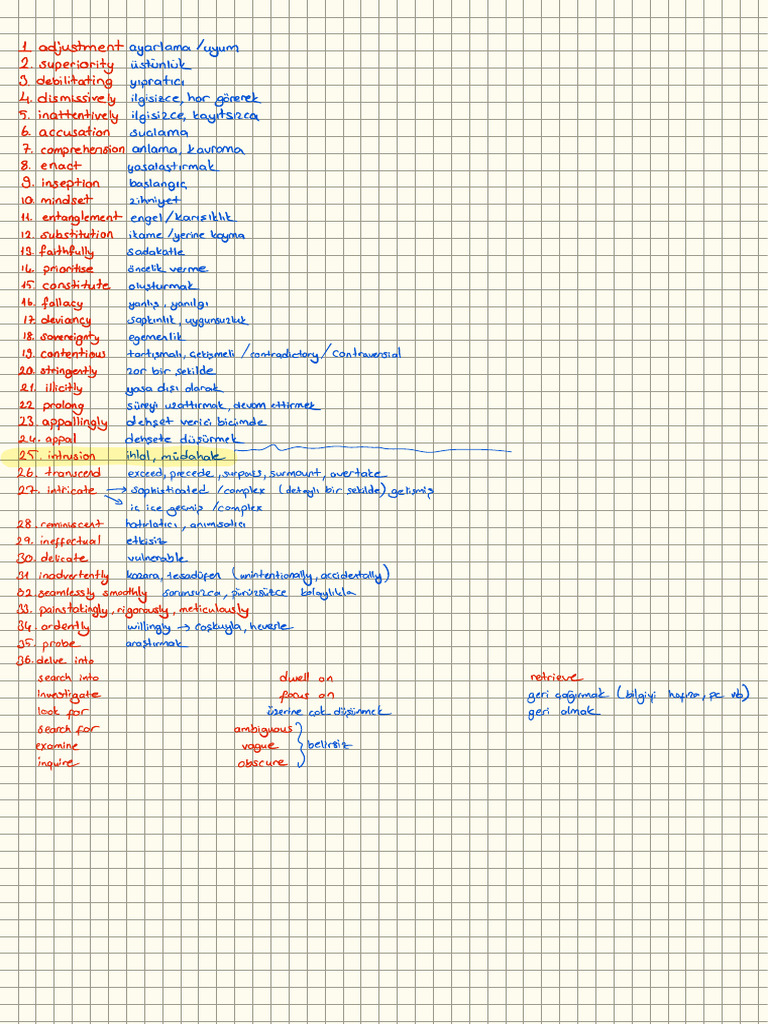This screenshot has width=768, height=1024.
Task: Select the word "constitute" in entry 15
Action: [76, 286]
